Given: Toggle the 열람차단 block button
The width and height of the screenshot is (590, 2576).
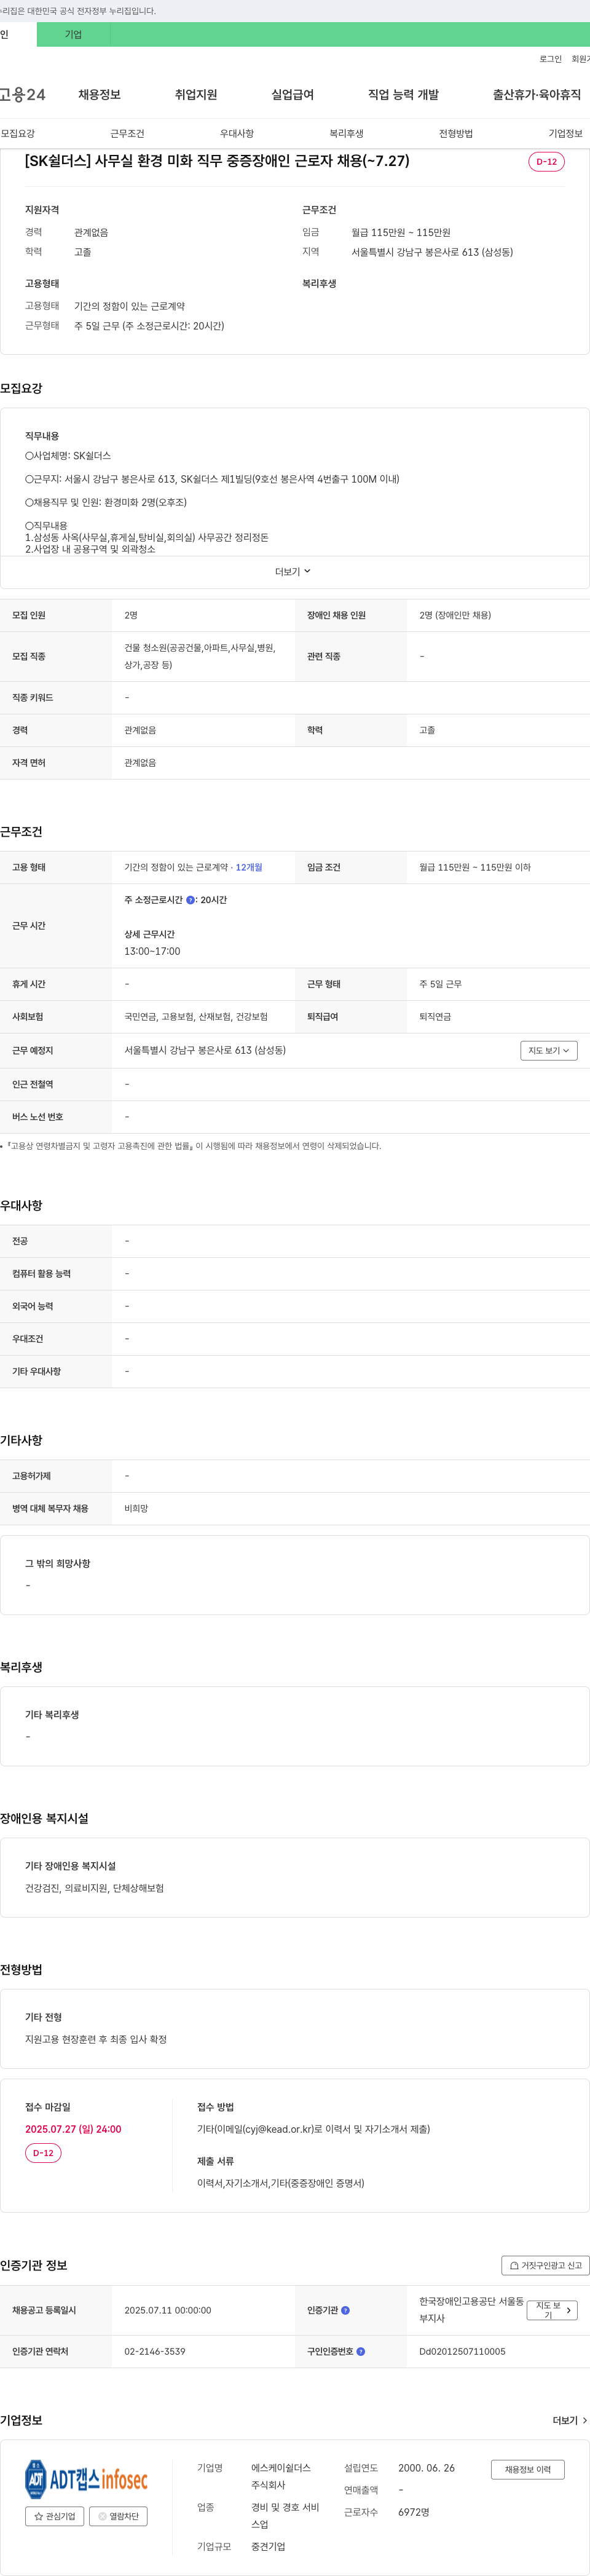Looking at the screenshot, I should [118, 2516].
